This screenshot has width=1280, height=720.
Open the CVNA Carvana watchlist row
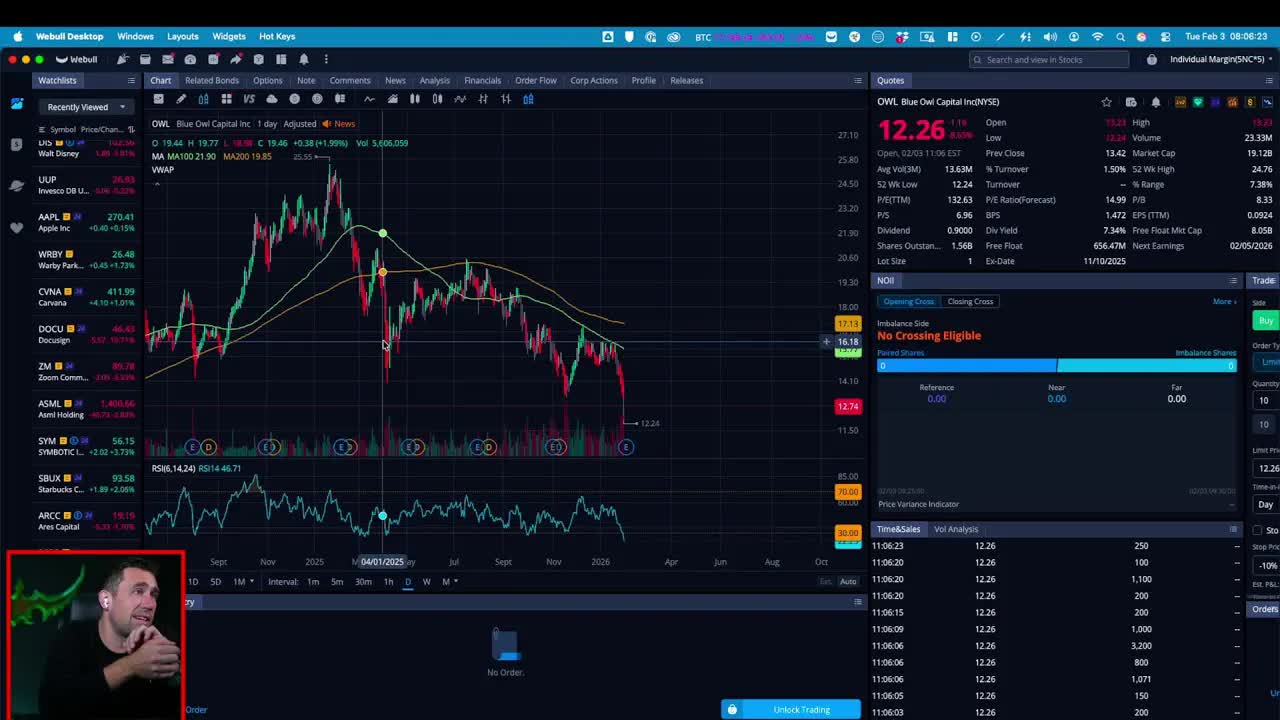pyautogui.click(x=87, y=297)
